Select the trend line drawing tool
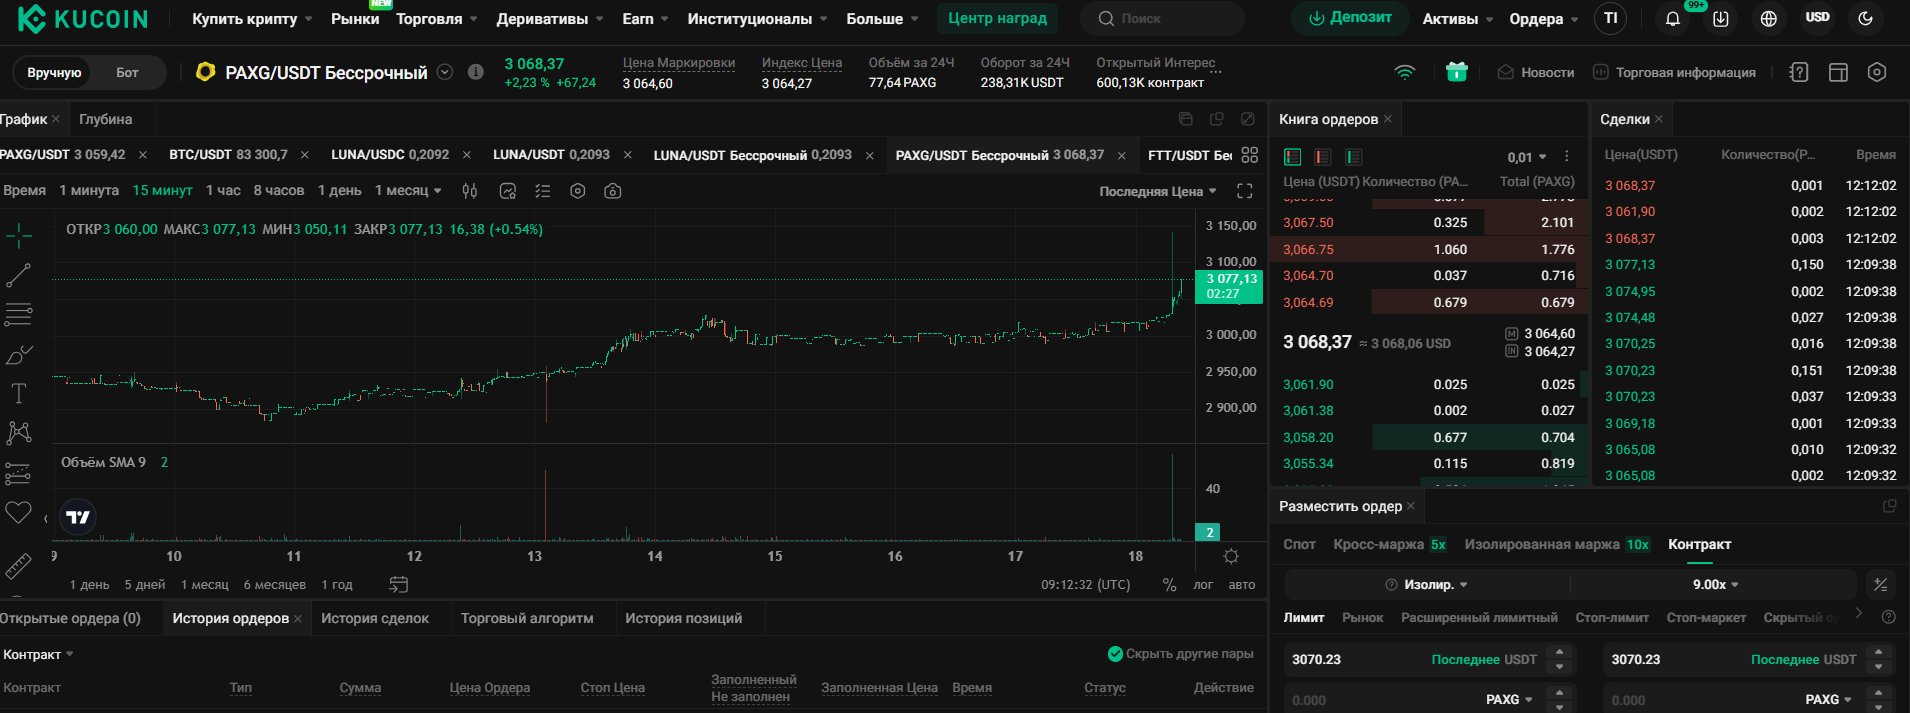This screenshot has width=1910, height=713. [19, 276]
